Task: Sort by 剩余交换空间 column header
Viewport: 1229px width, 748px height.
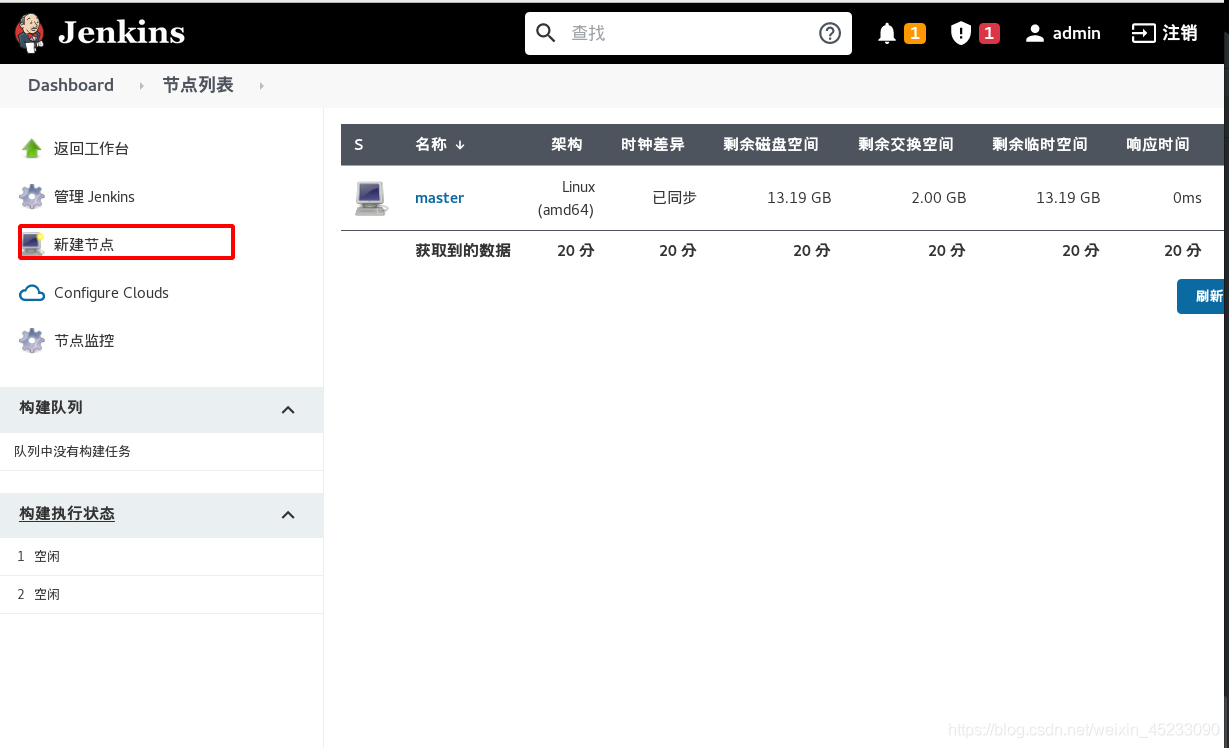Action: click(x=906, y=145)
